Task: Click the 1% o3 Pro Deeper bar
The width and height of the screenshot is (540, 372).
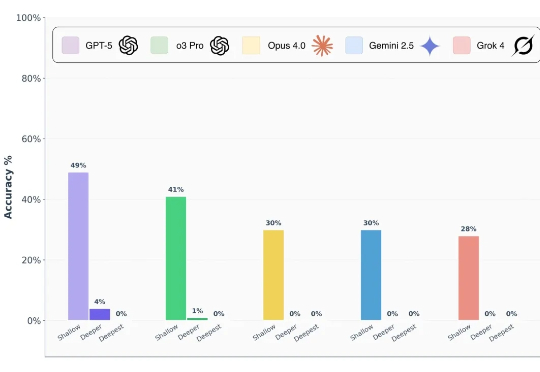Action: pyautogui.click(x=197, y=319)
